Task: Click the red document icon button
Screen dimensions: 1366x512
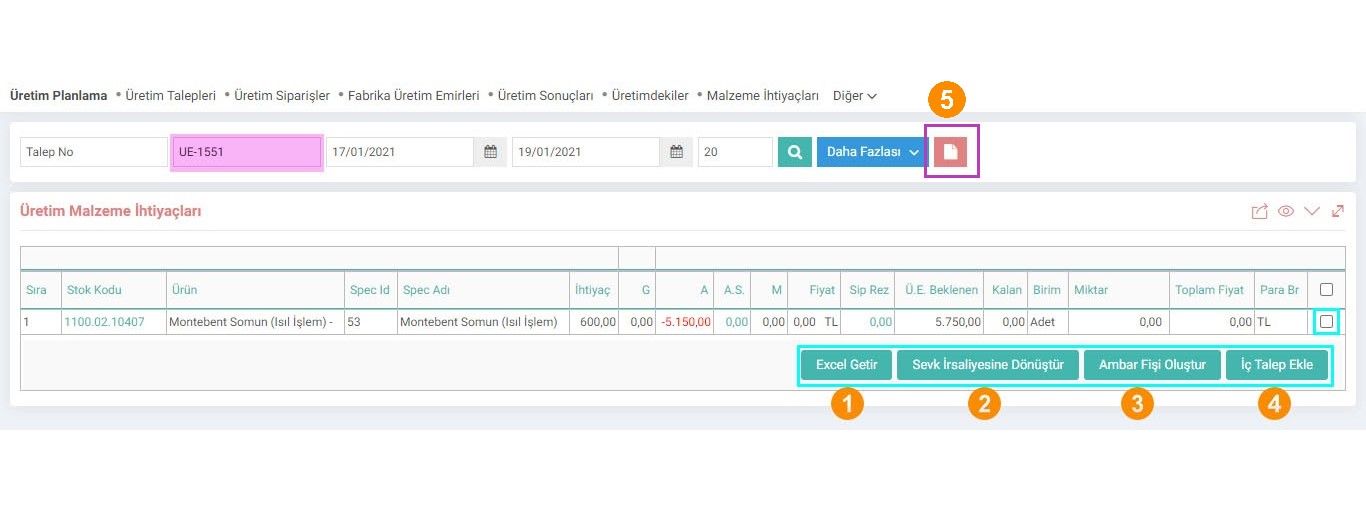Action: (951, 152)
